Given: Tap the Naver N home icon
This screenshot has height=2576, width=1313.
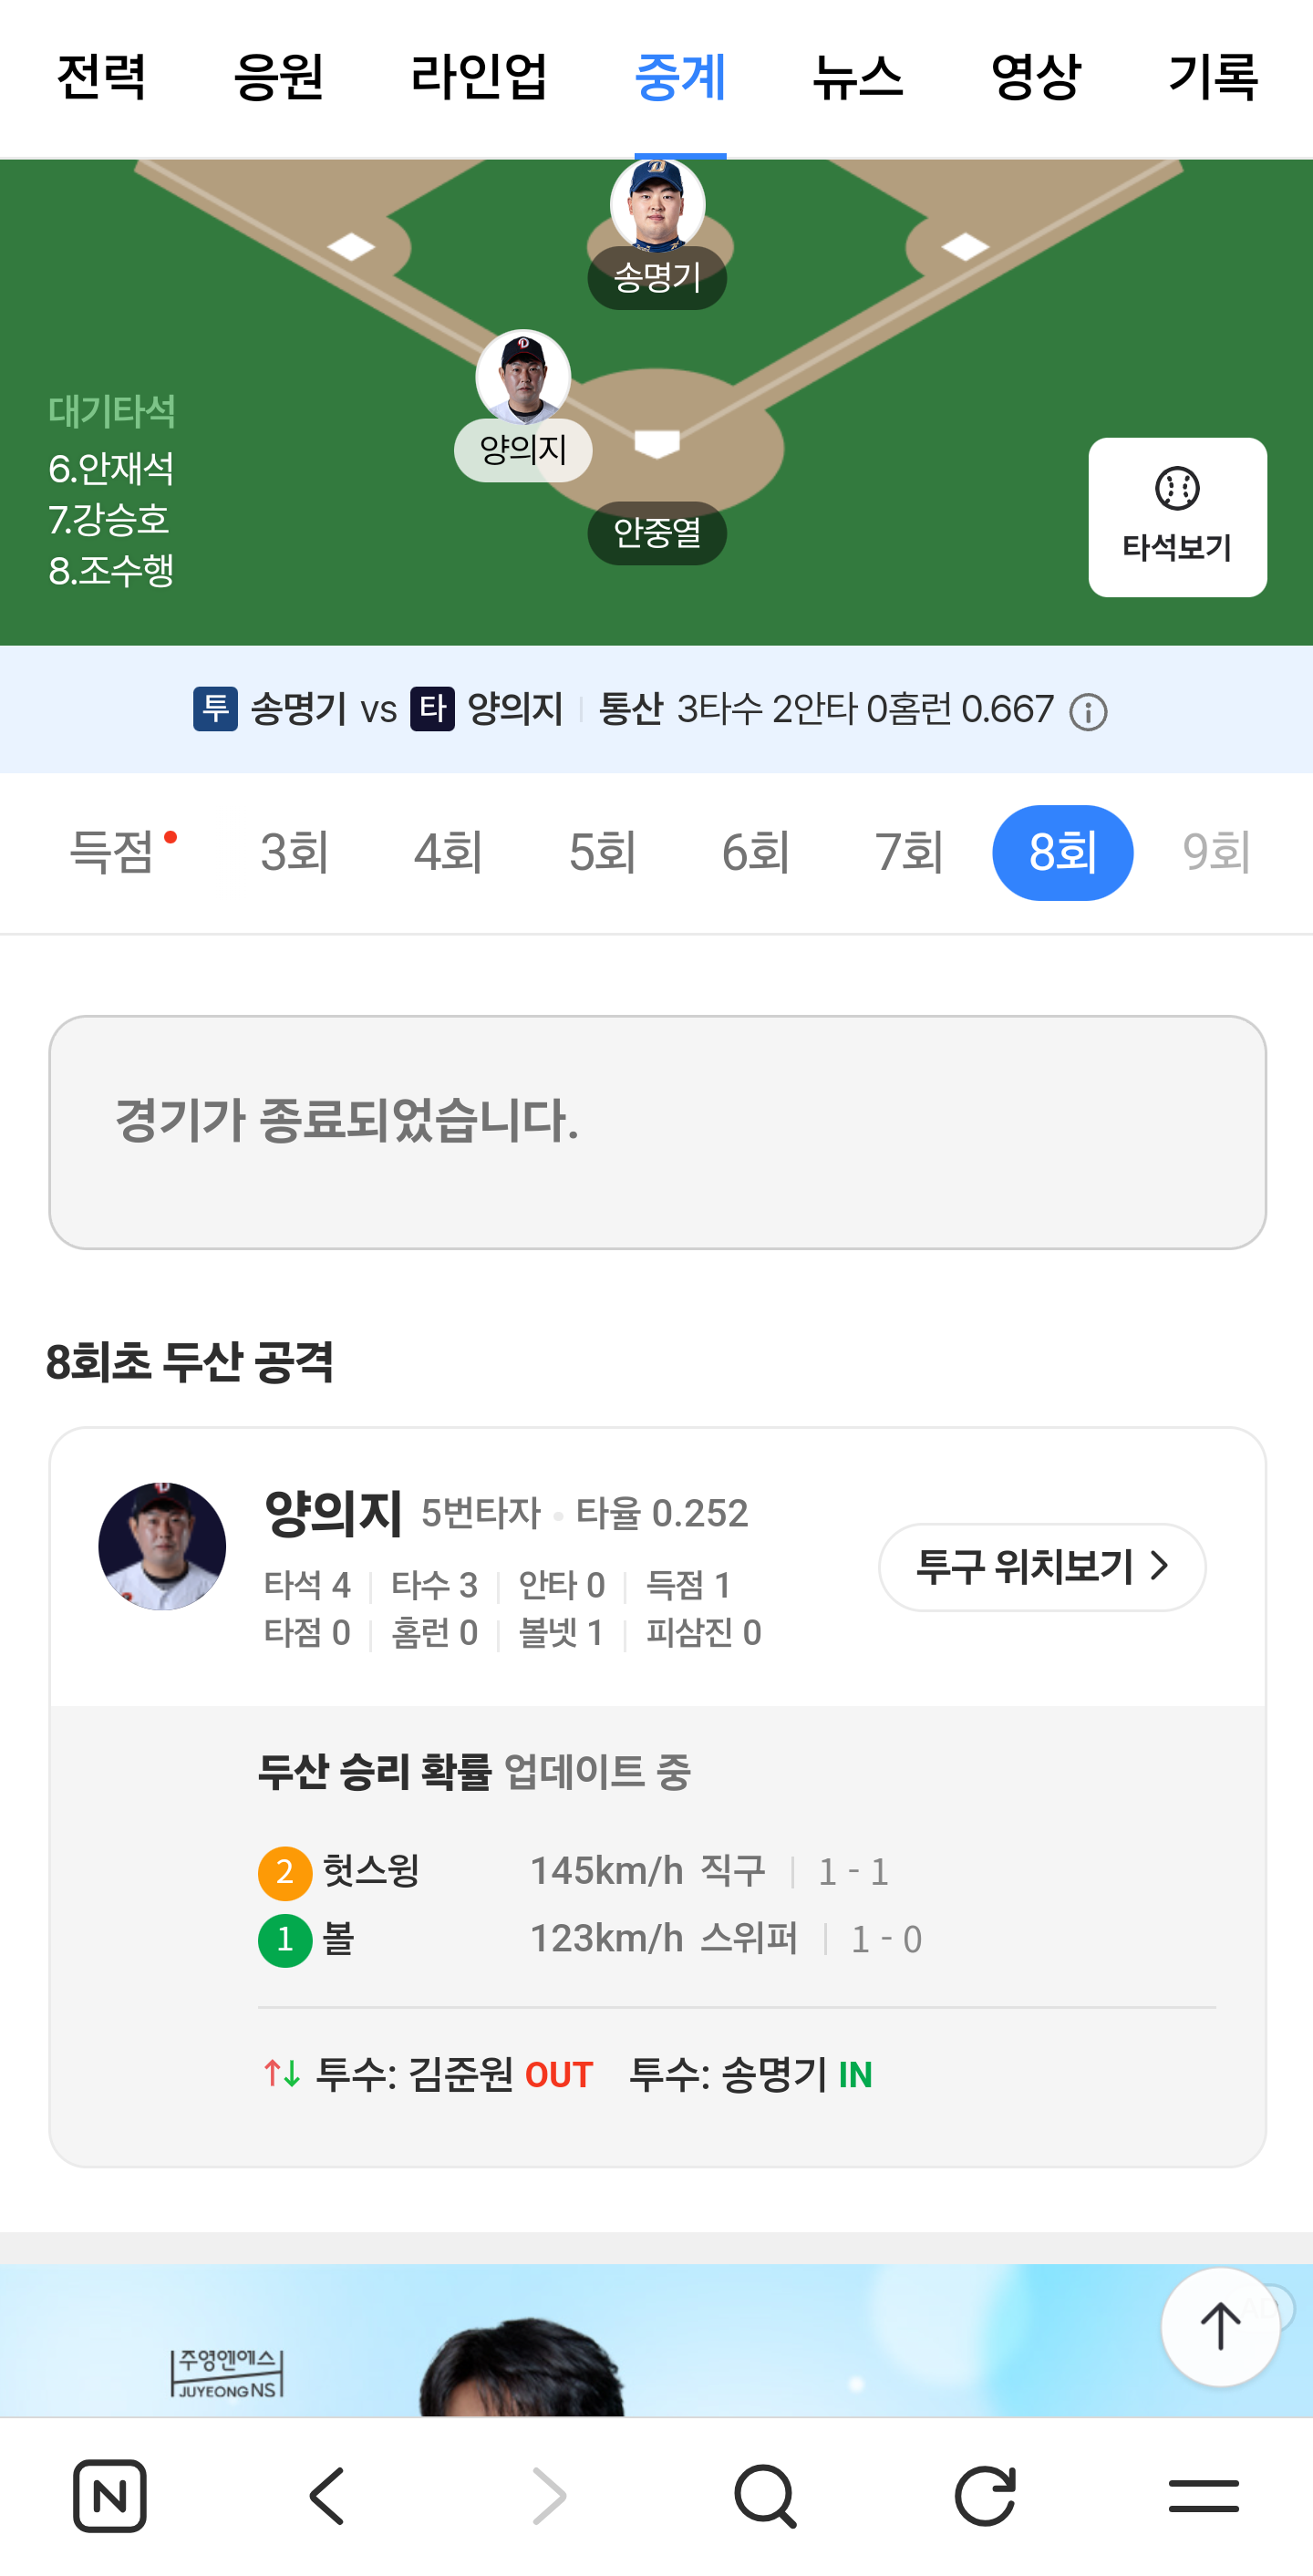Looking at the screenshot, I should pos(110,2497).
